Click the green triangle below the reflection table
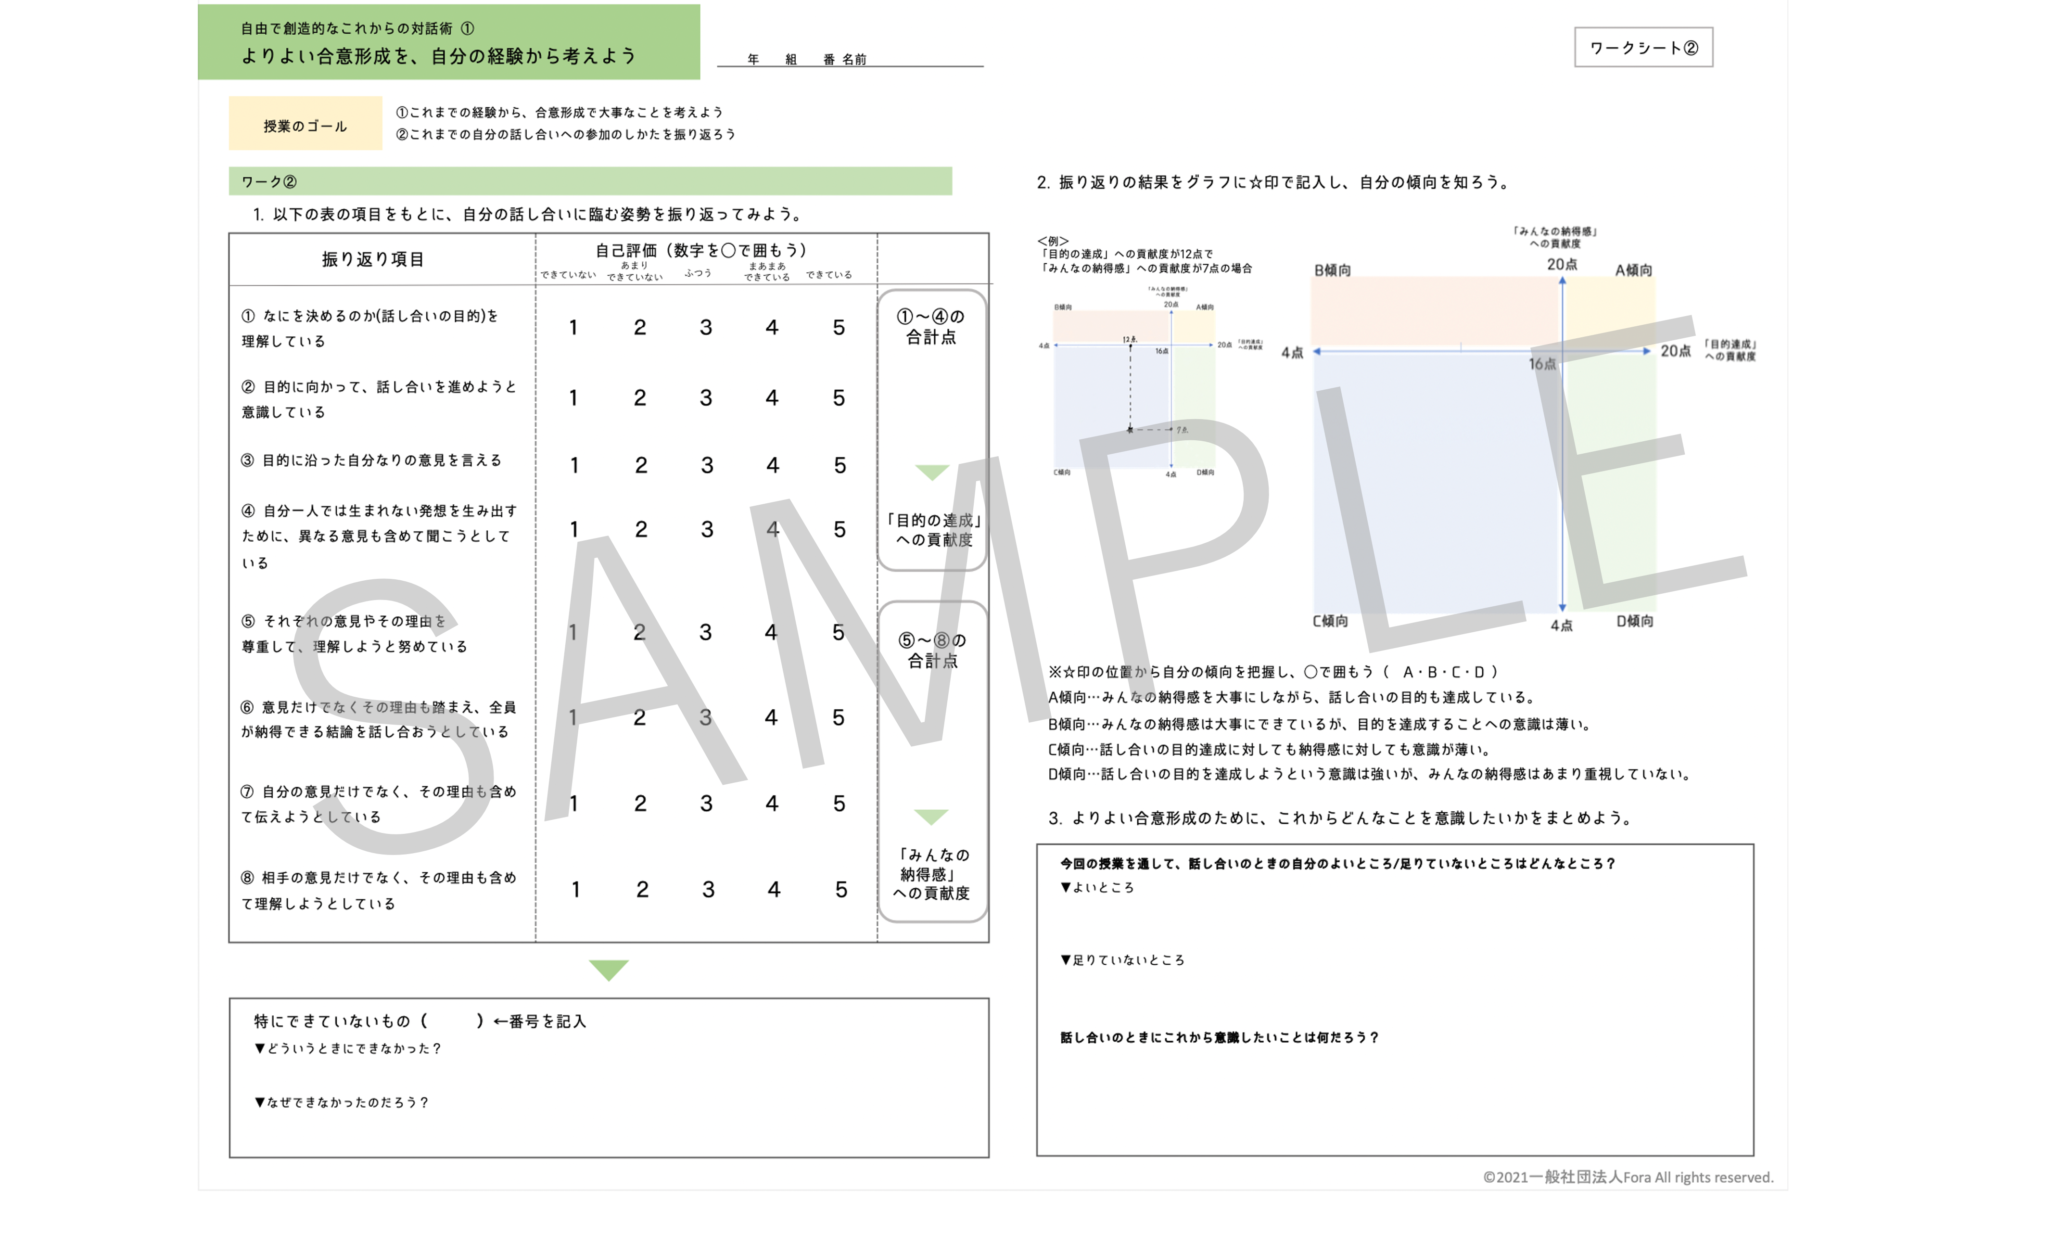Image resolution: width=2048 pixels, height=1239 pixels. (608, 969)
